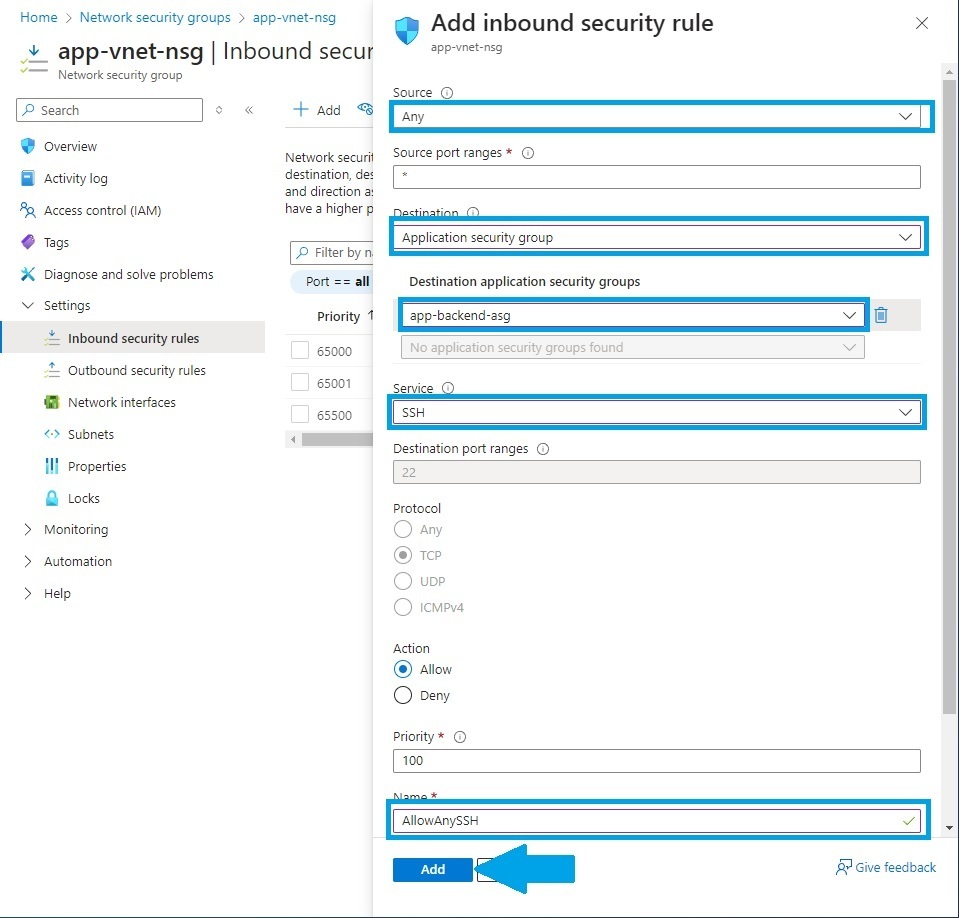The width and height of the screenshot is (959, 918).
Task: Select the UDP protocol option
Action: point(402,581)
